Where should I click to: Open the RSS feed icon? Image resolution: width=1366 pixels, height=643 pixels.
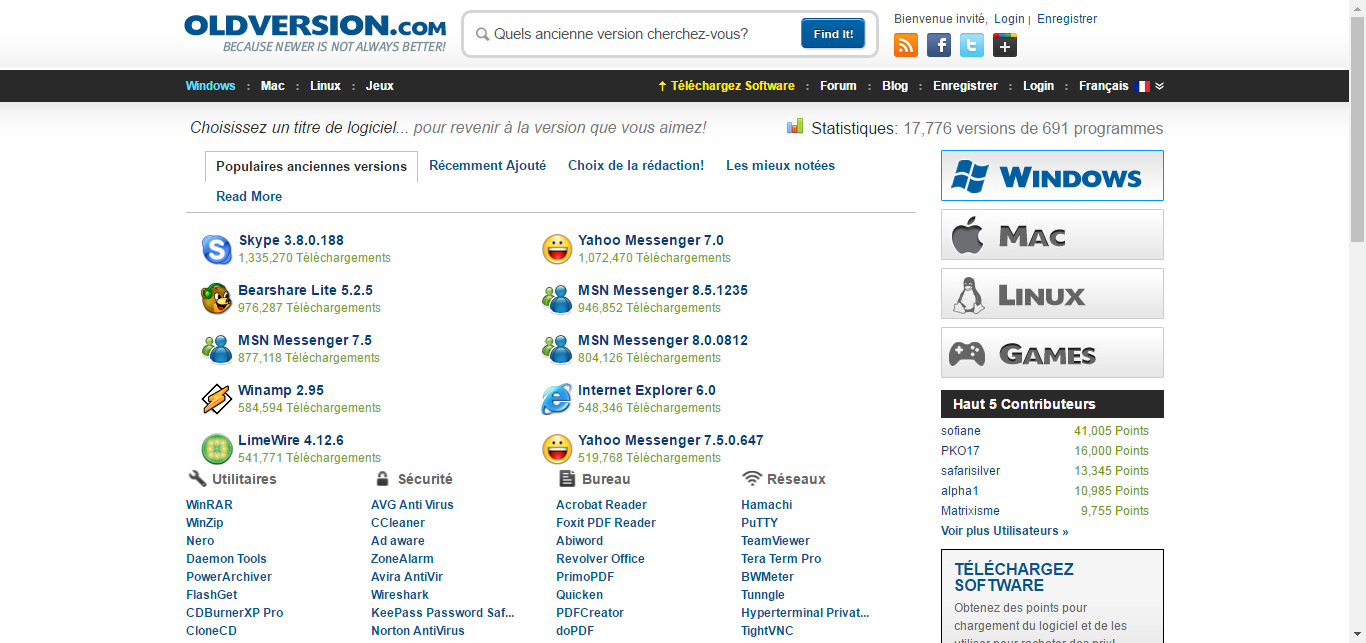coord(906,45)
